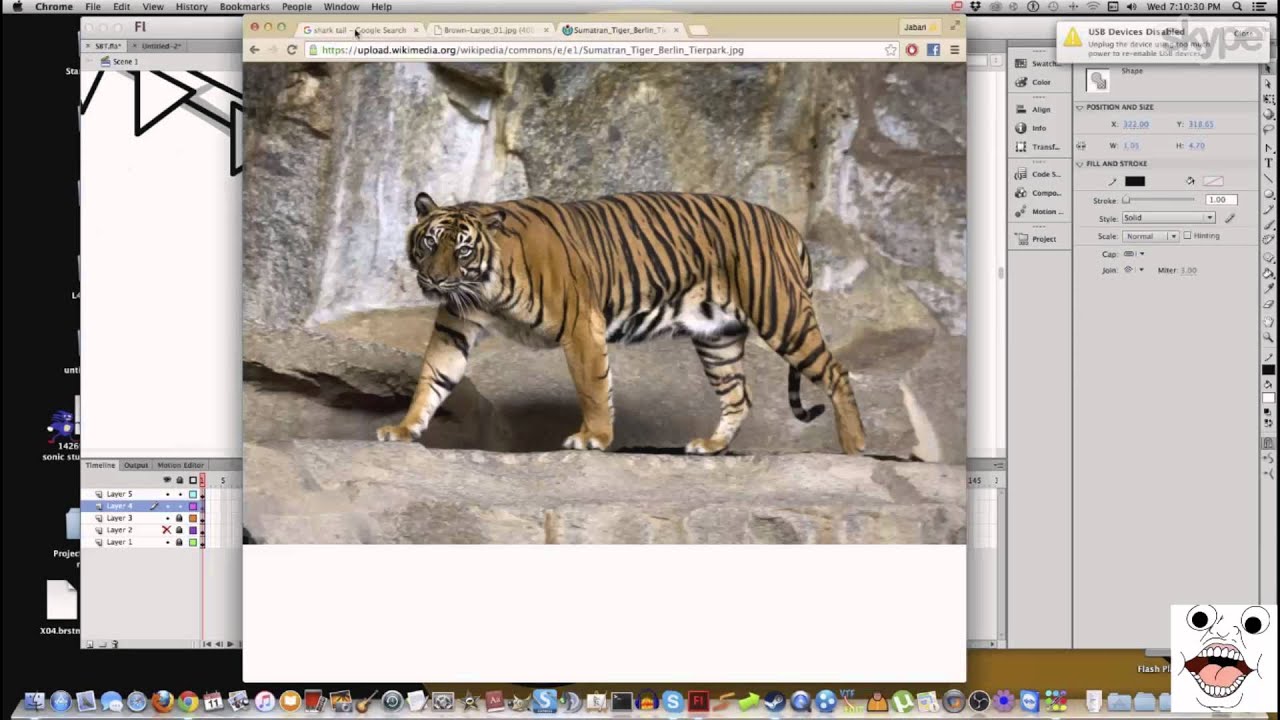This screenshot has height=720, width=1280.
Task: Click the Stroke thickness slider handle
Action: click(1126, 200)
